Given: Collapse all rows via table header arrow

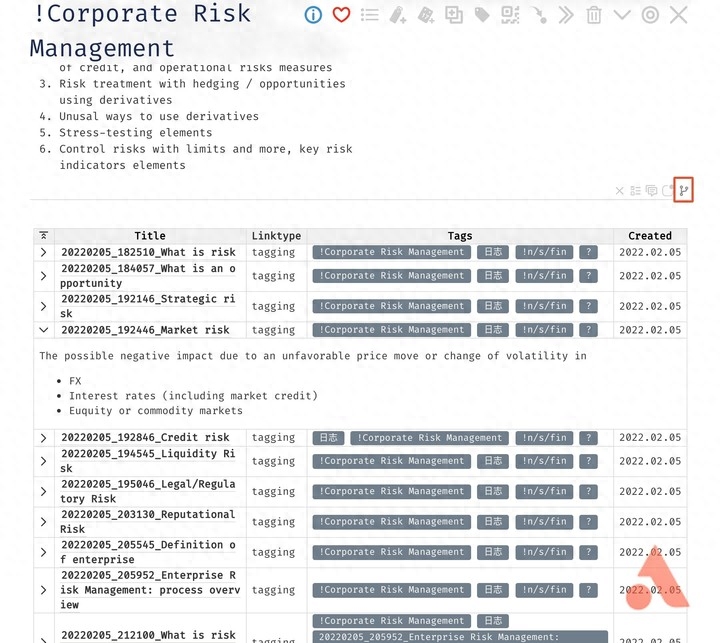Looking at the screenshot, I should [43, 236].
